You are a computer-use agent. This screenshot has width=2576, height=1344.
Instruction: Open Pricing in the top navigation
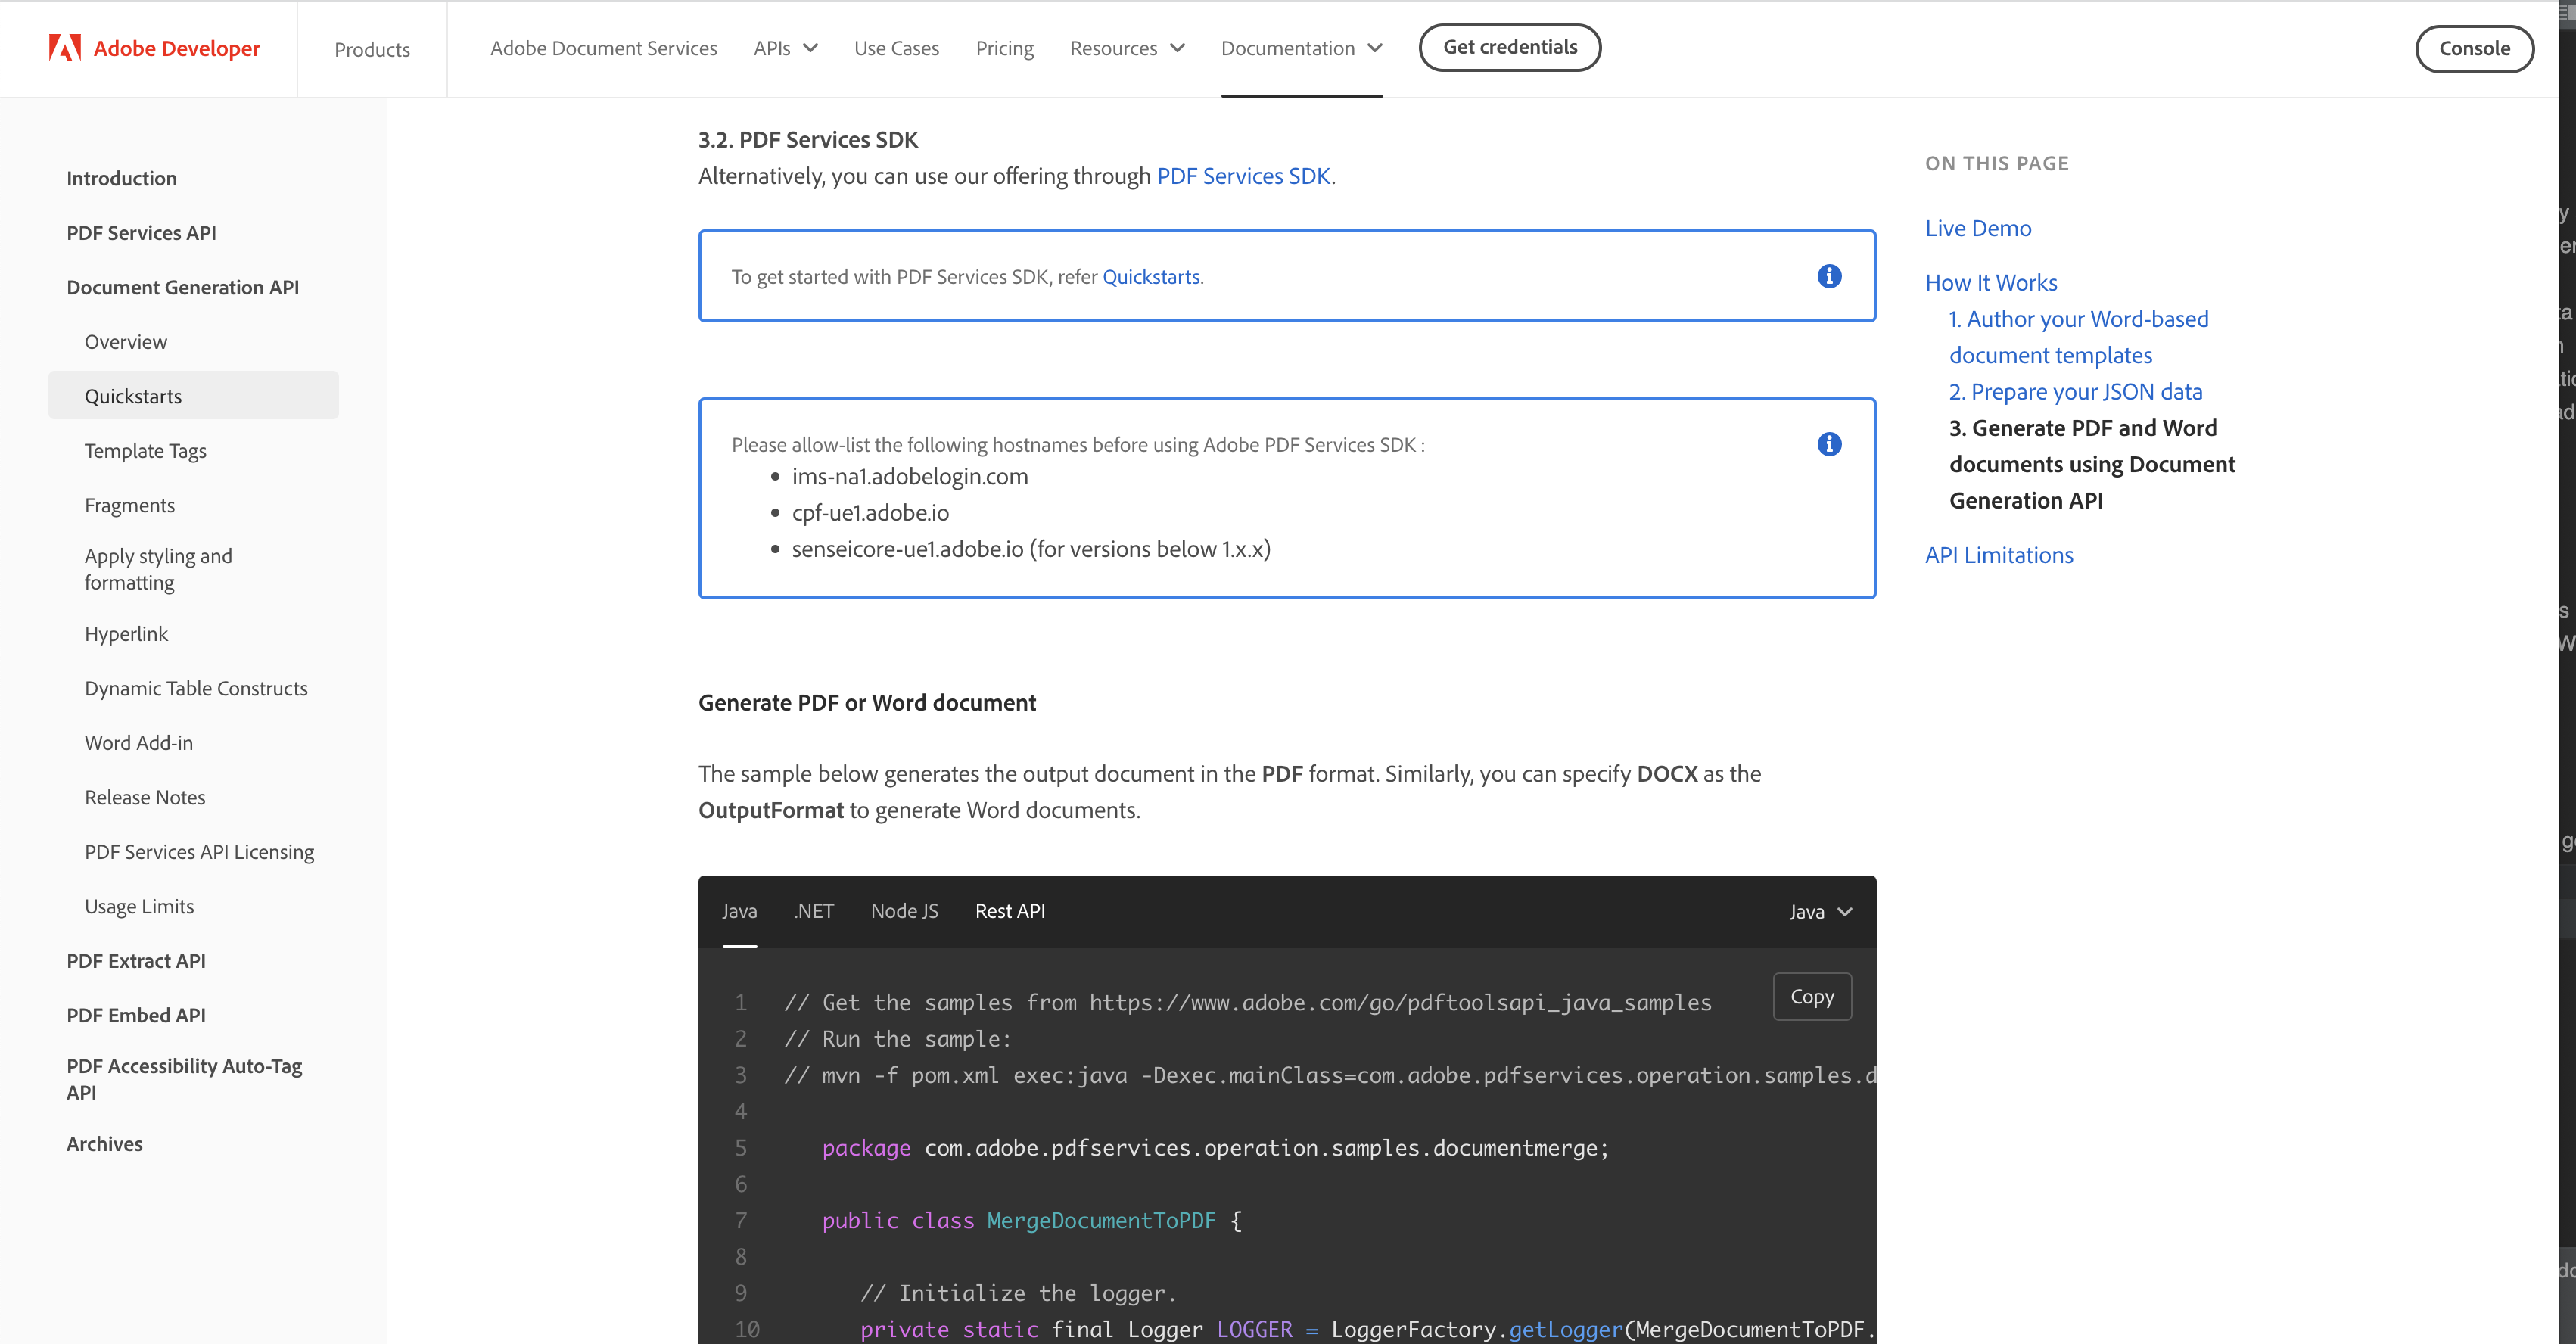pos(1004,48)
